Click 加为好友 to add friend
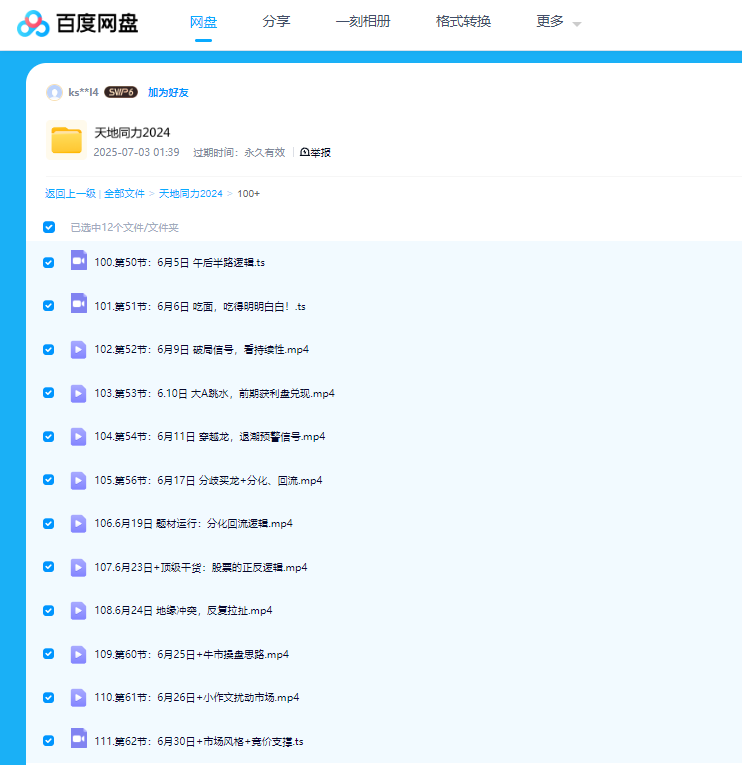This screenshot has height=765, width=742. [168, 92]
